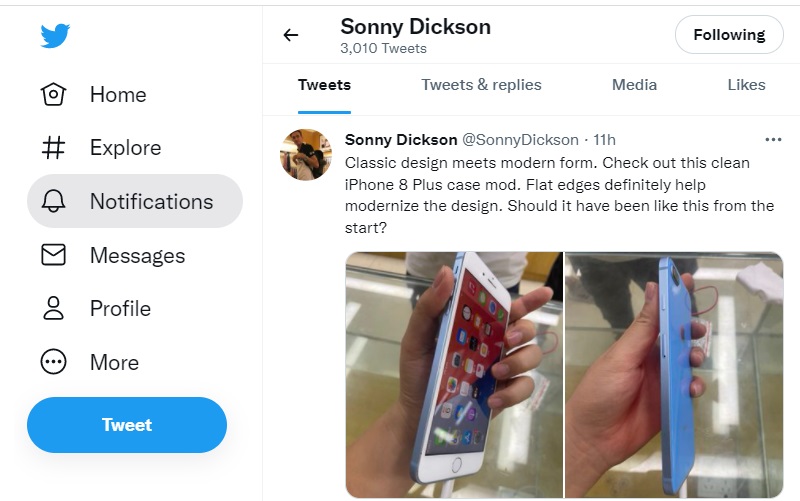
Task: Switch to the Tweets & replies tab
Action: (x=481, y=85)
